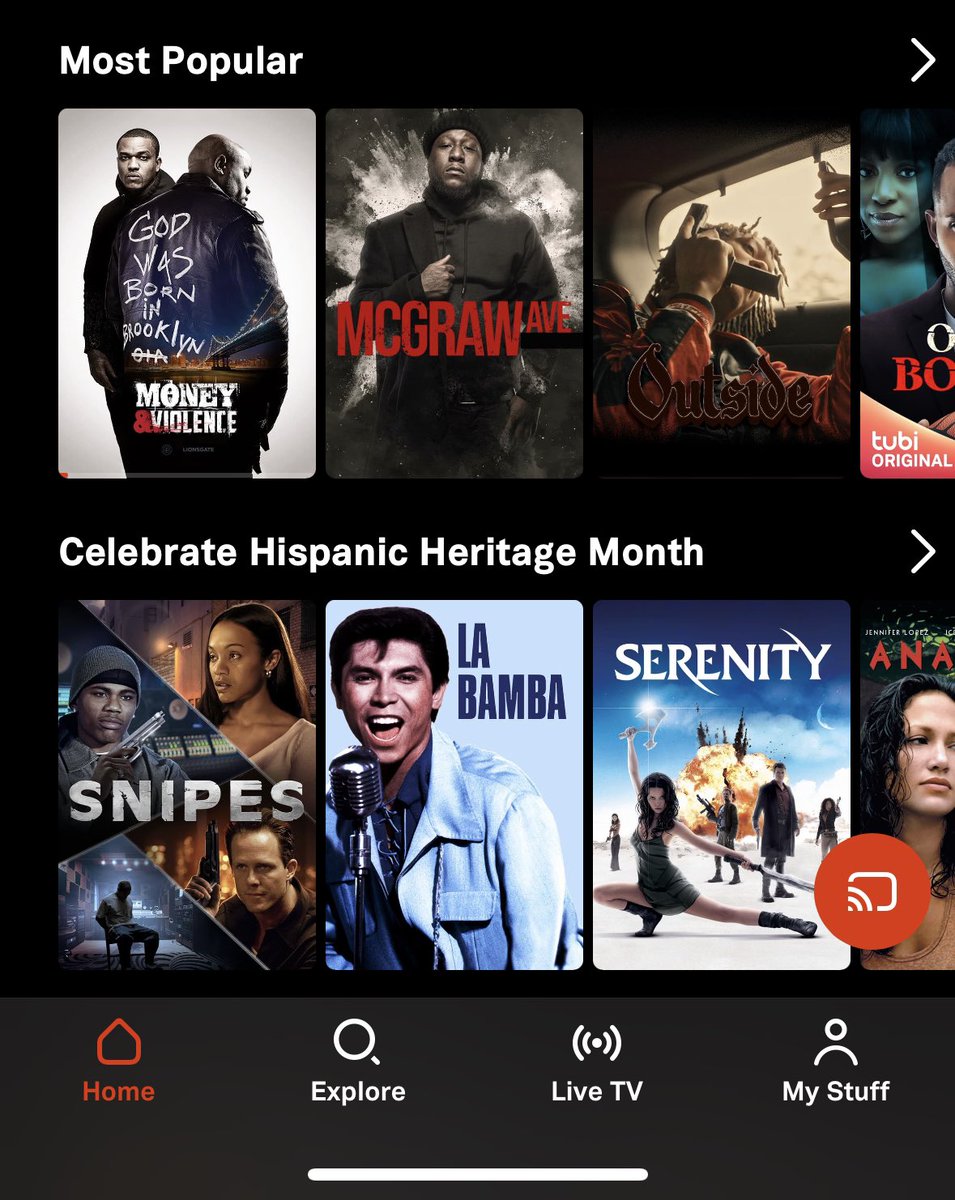Switch to the Live TV tab label
The image size is (955, 1200).
[x=597, y=1091]
